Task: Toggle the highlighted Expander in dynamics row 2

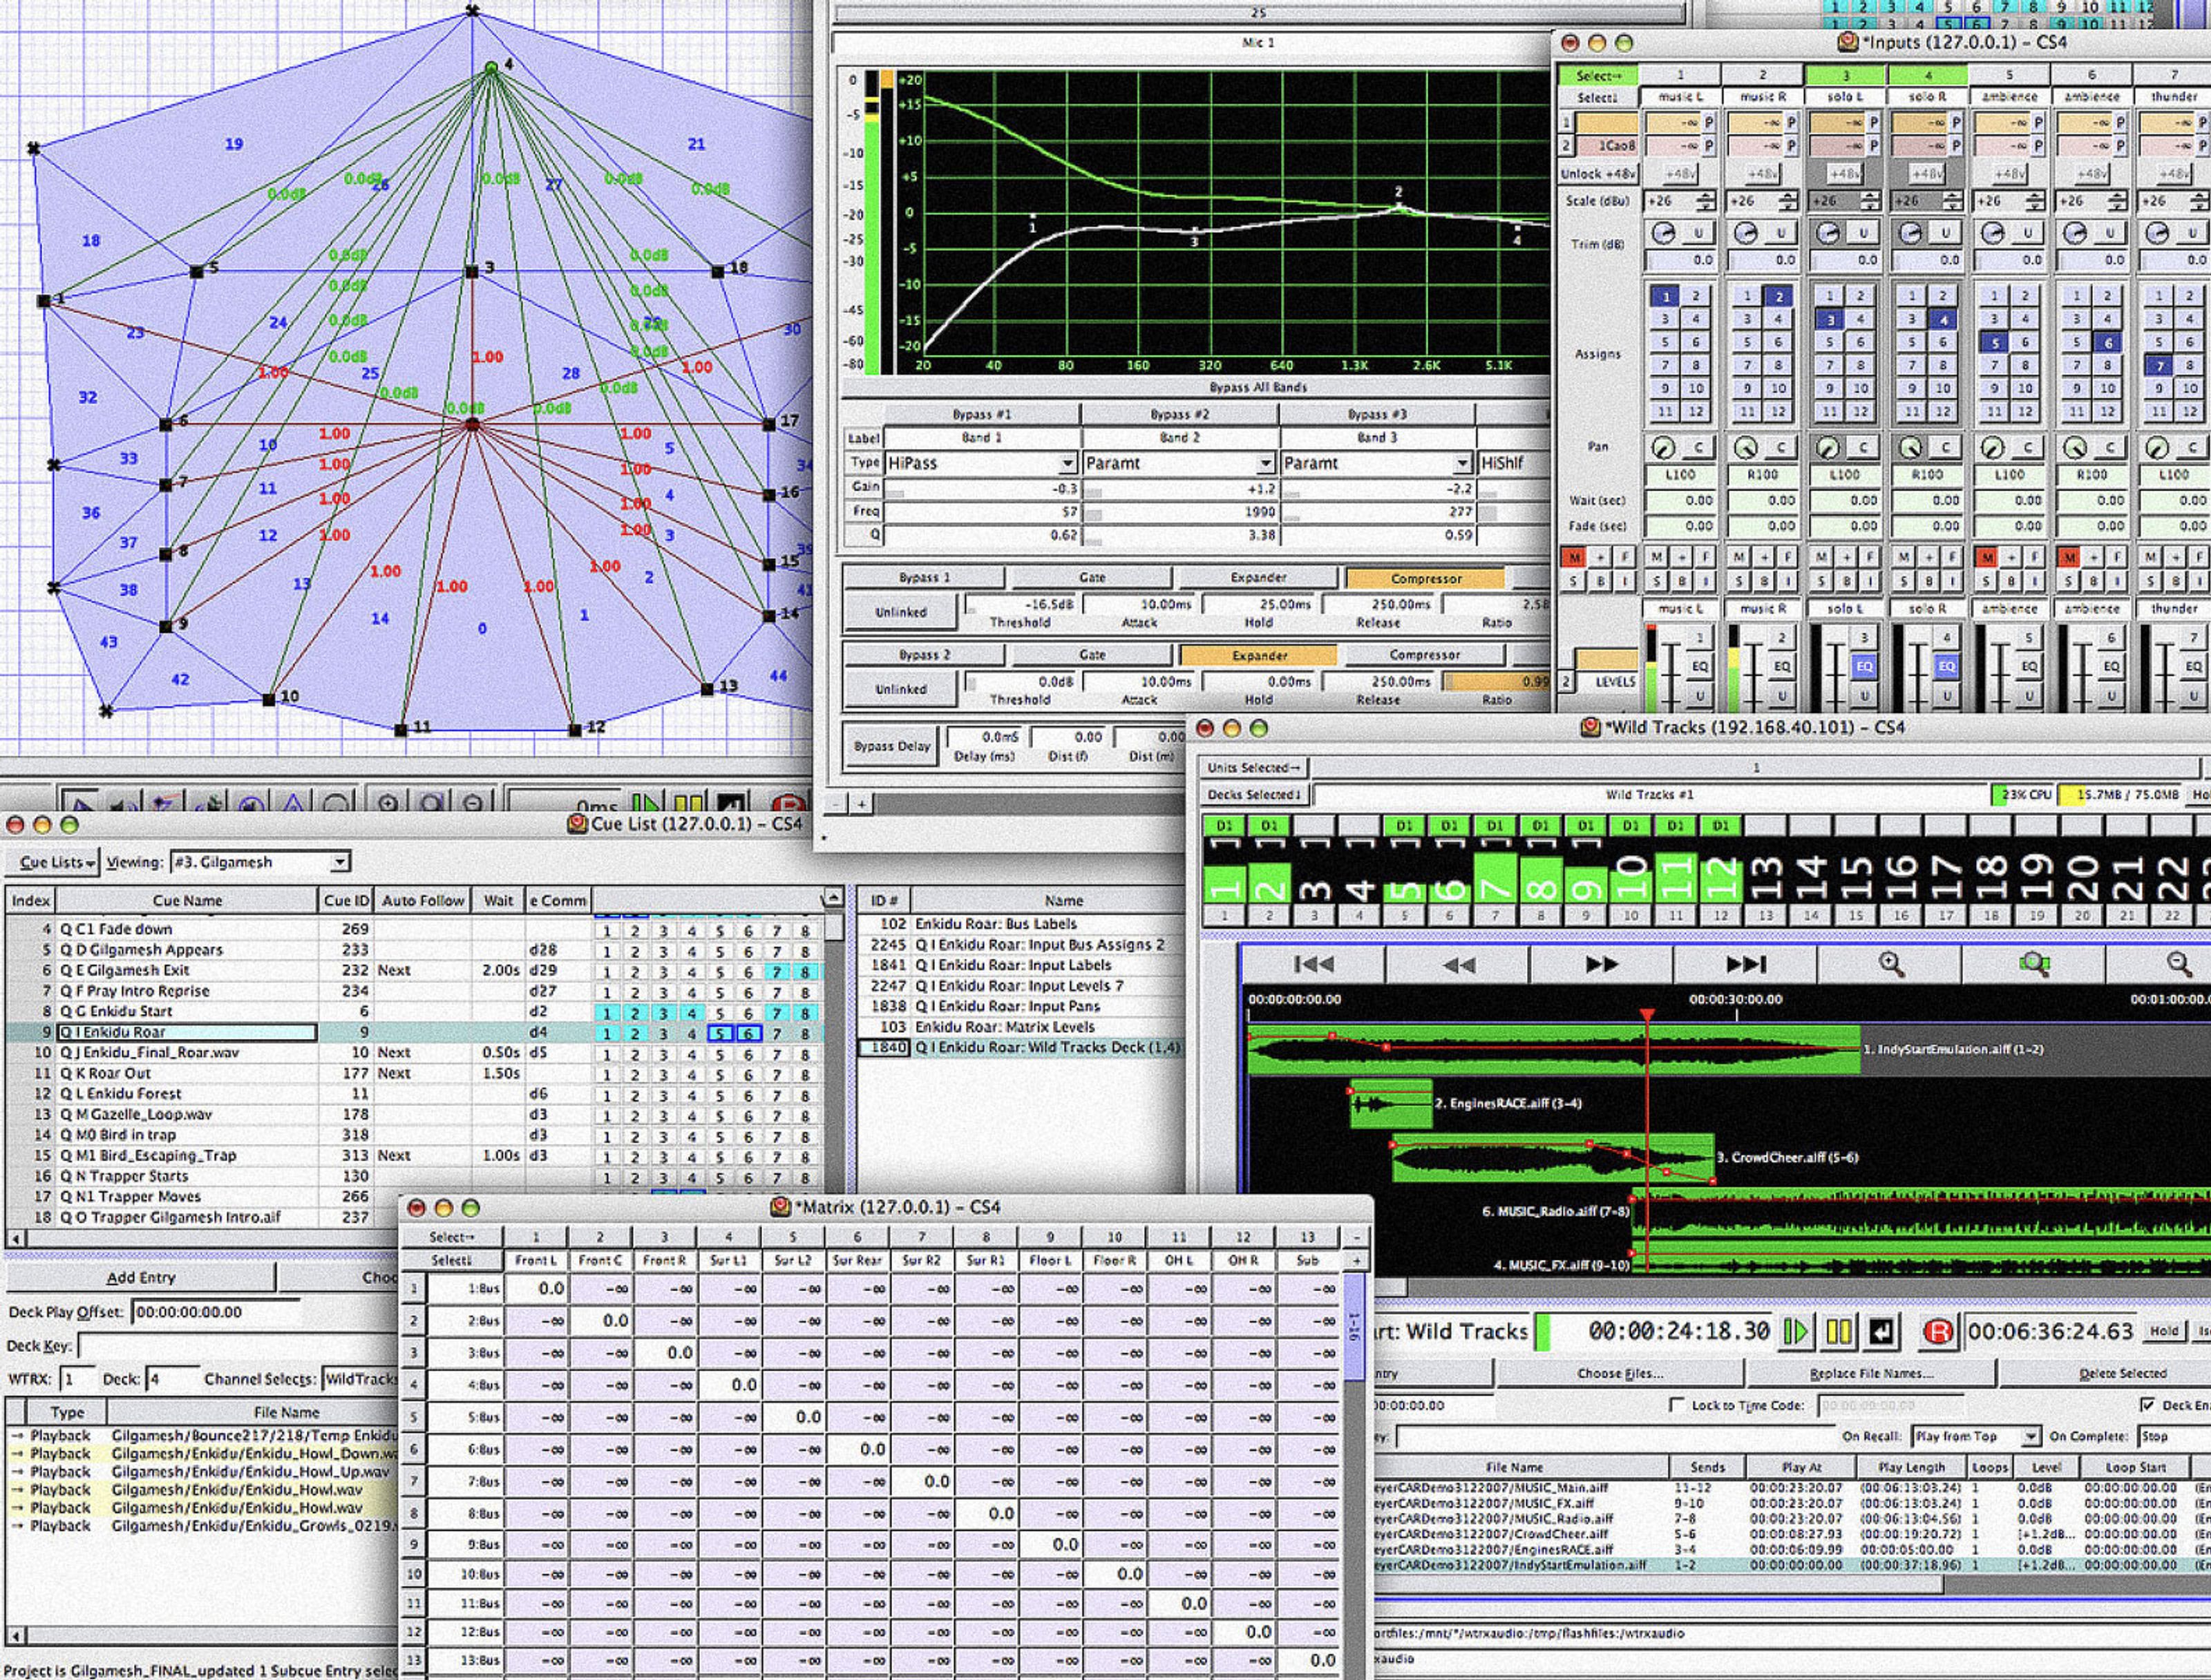Action: coord(1259,655)
